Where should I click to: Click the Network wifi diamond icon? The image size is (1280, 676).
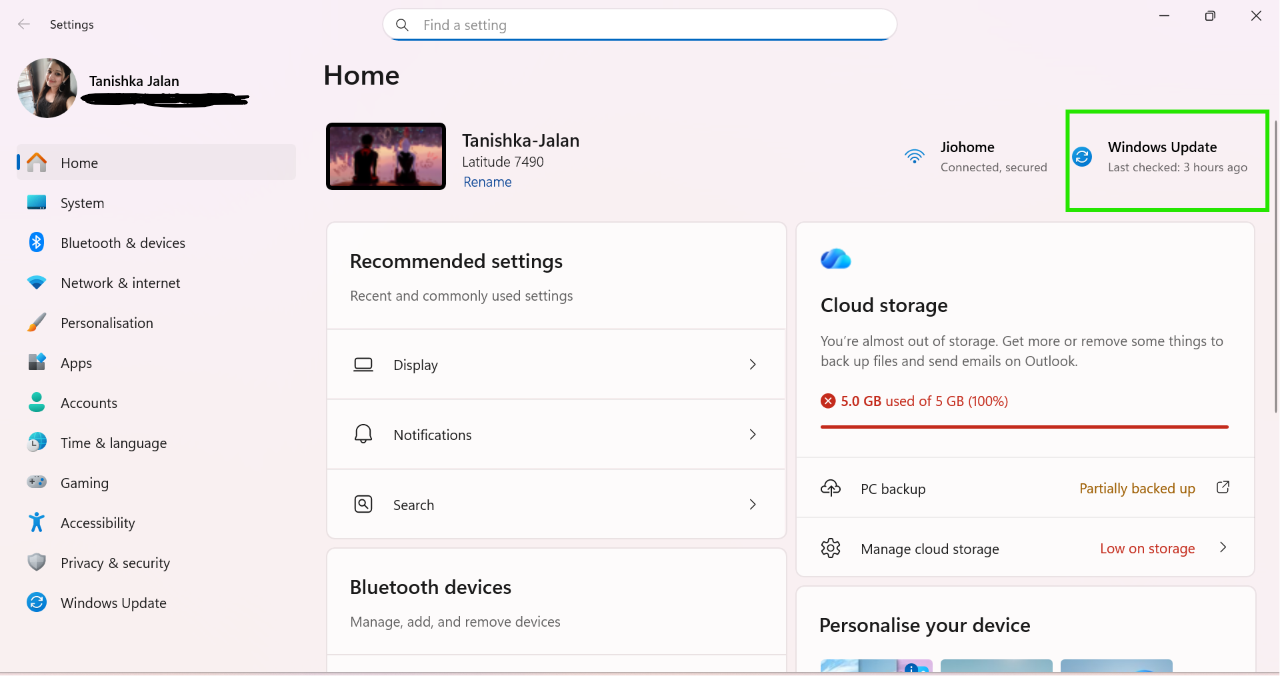[x=37, y=283]
